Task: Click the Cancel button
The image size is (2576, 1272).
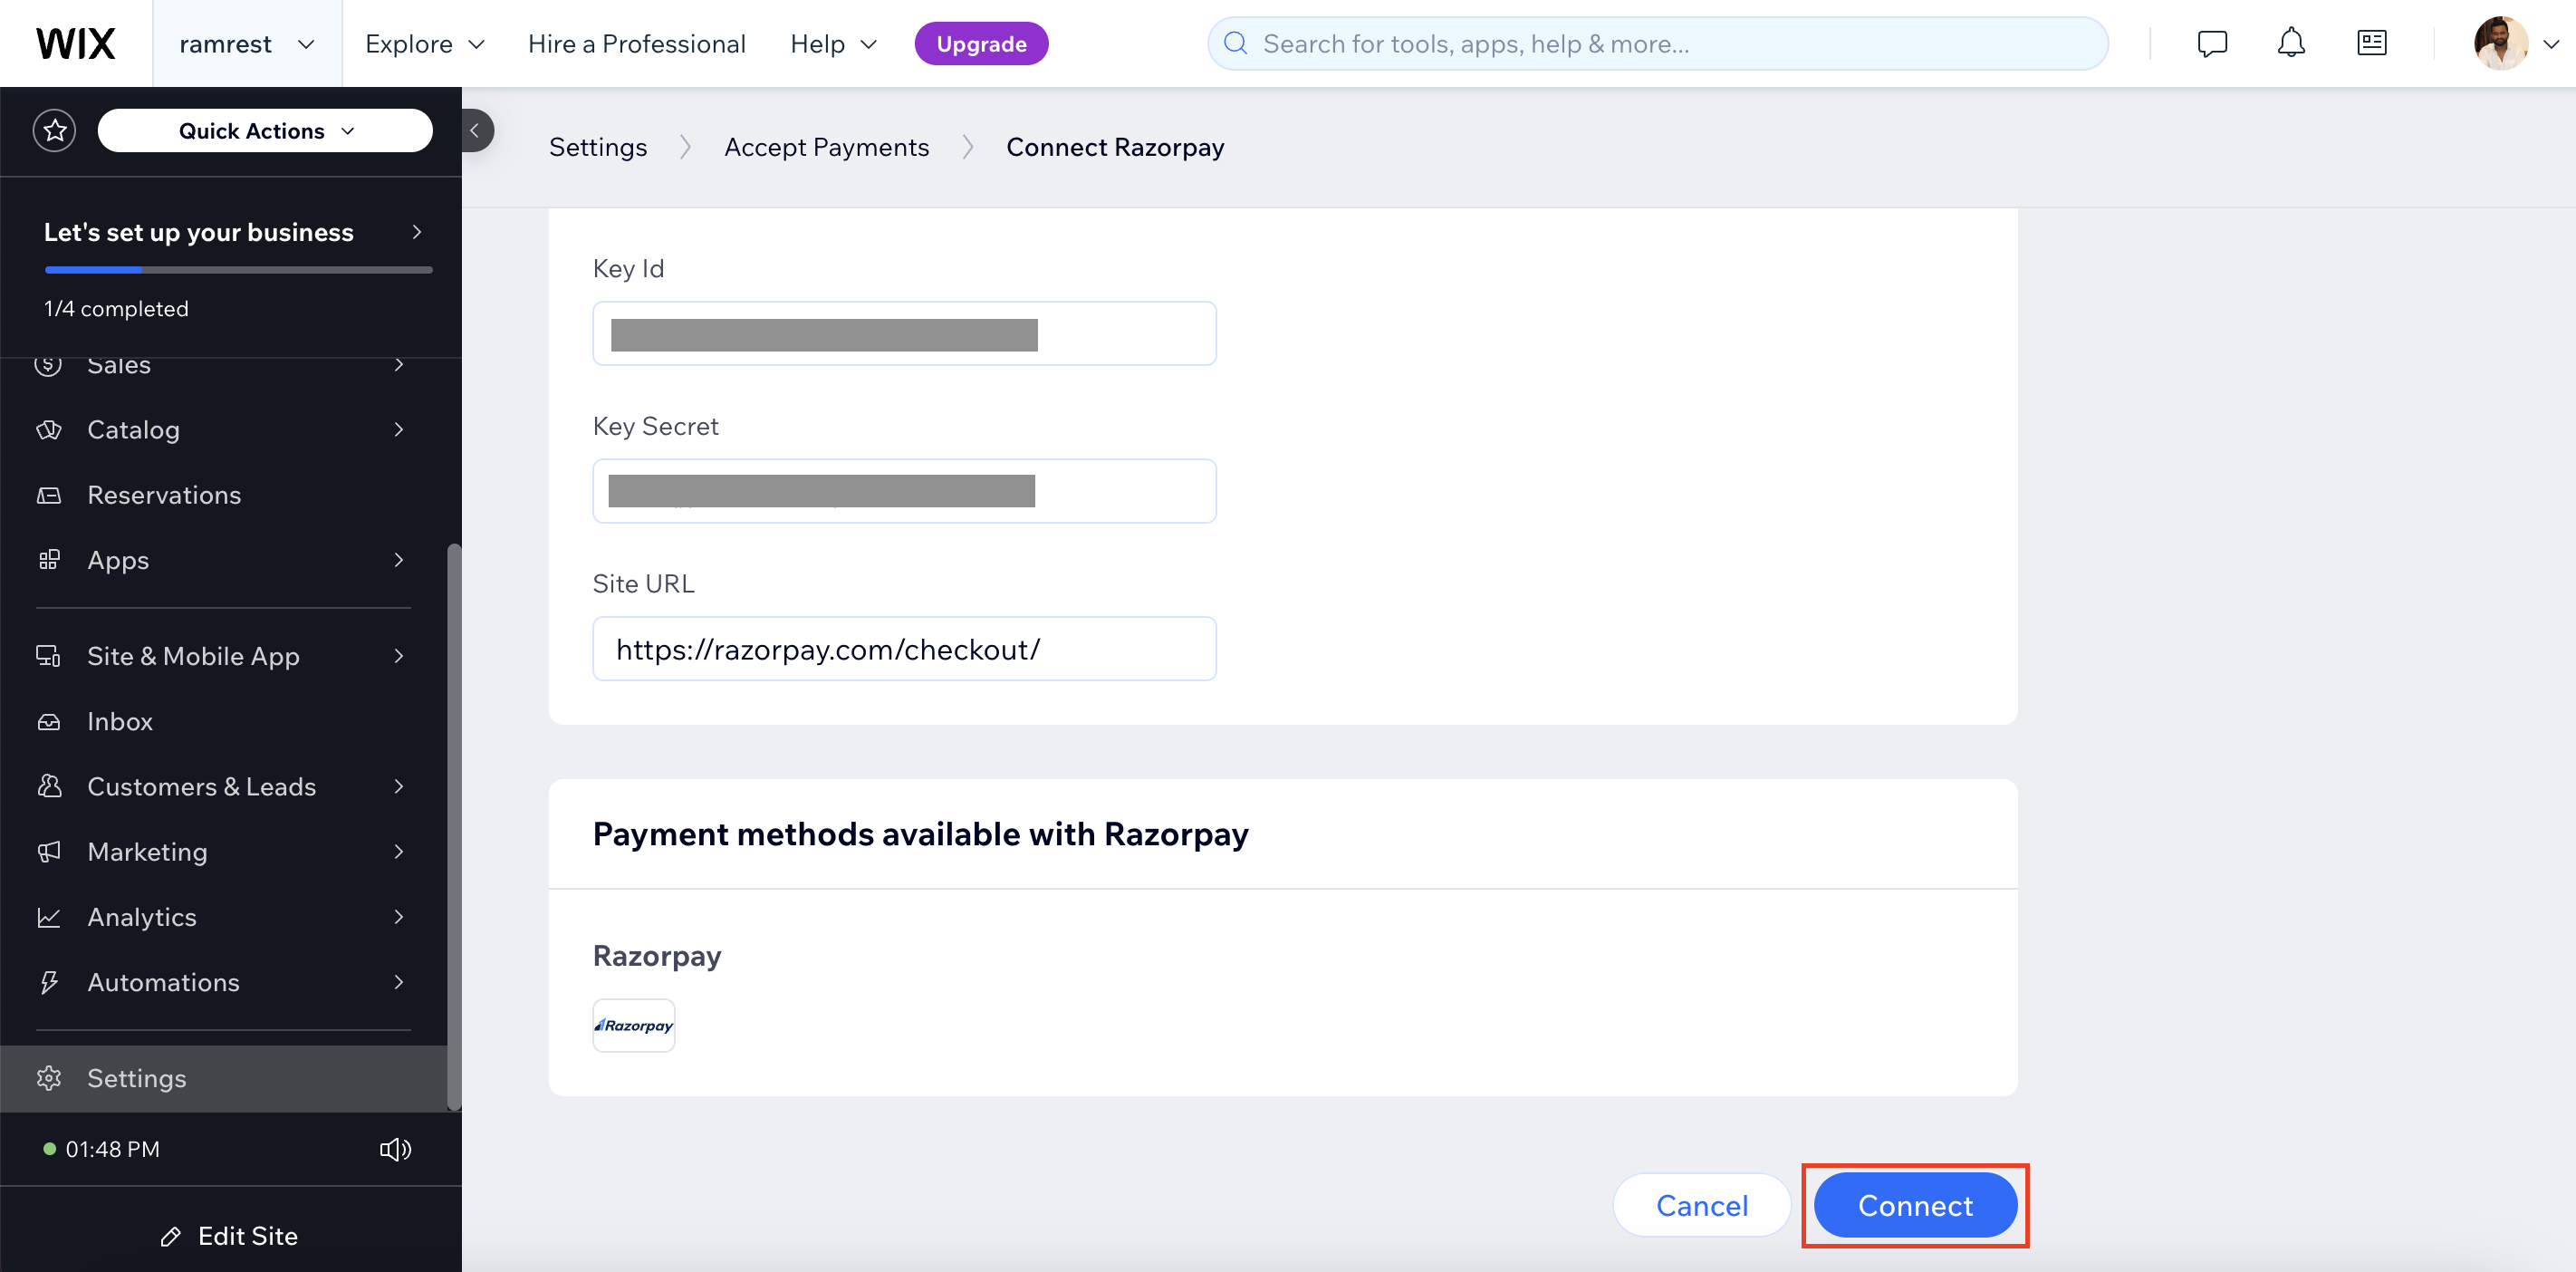Action: click(1702, 1205)
